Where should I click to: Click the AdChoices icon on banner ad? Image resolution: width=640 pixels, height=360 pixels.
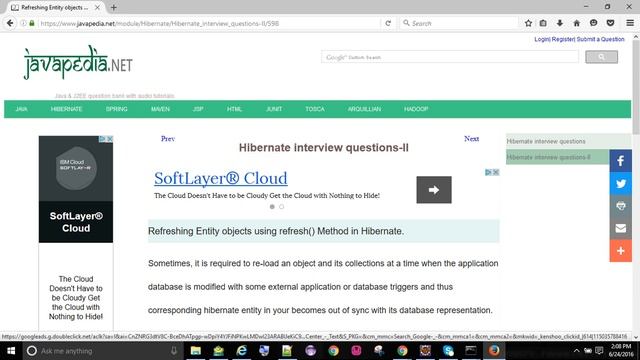click(x=488, y=172)
